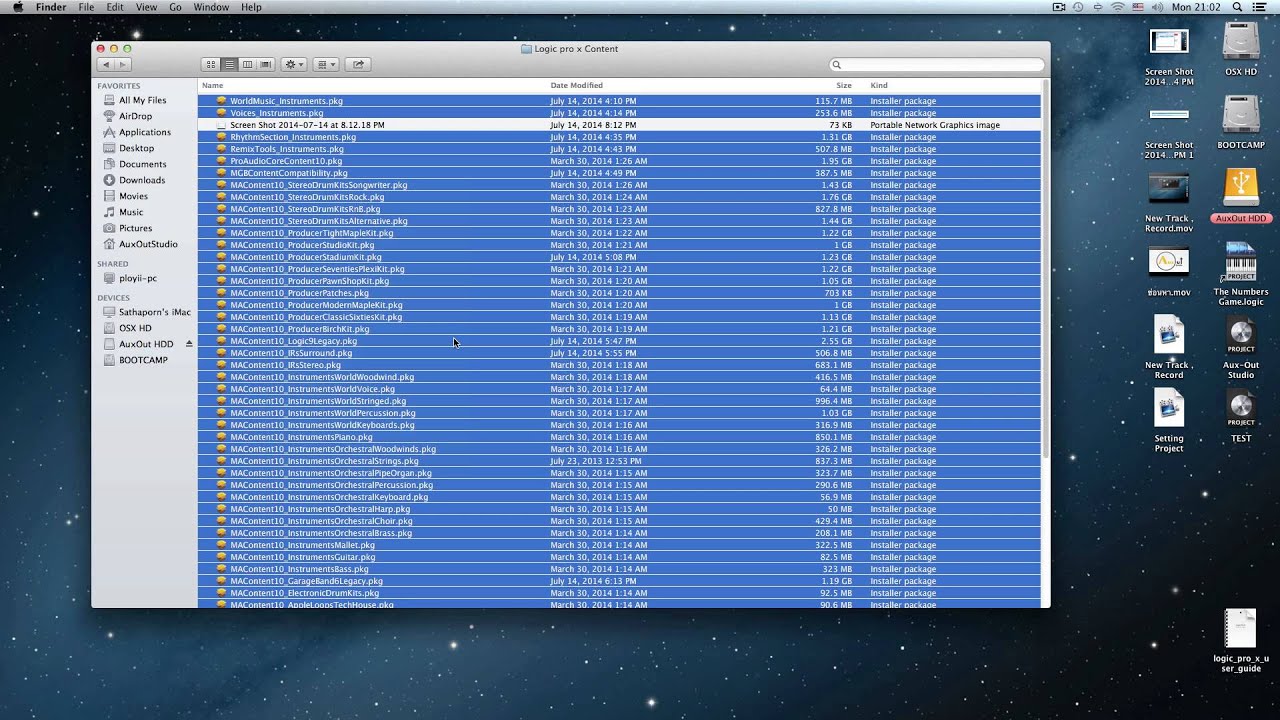Select the Screen Shot 2014-07-14 PNG file
The width and height of the screenshot is (1280, 720).
(619, 125)
